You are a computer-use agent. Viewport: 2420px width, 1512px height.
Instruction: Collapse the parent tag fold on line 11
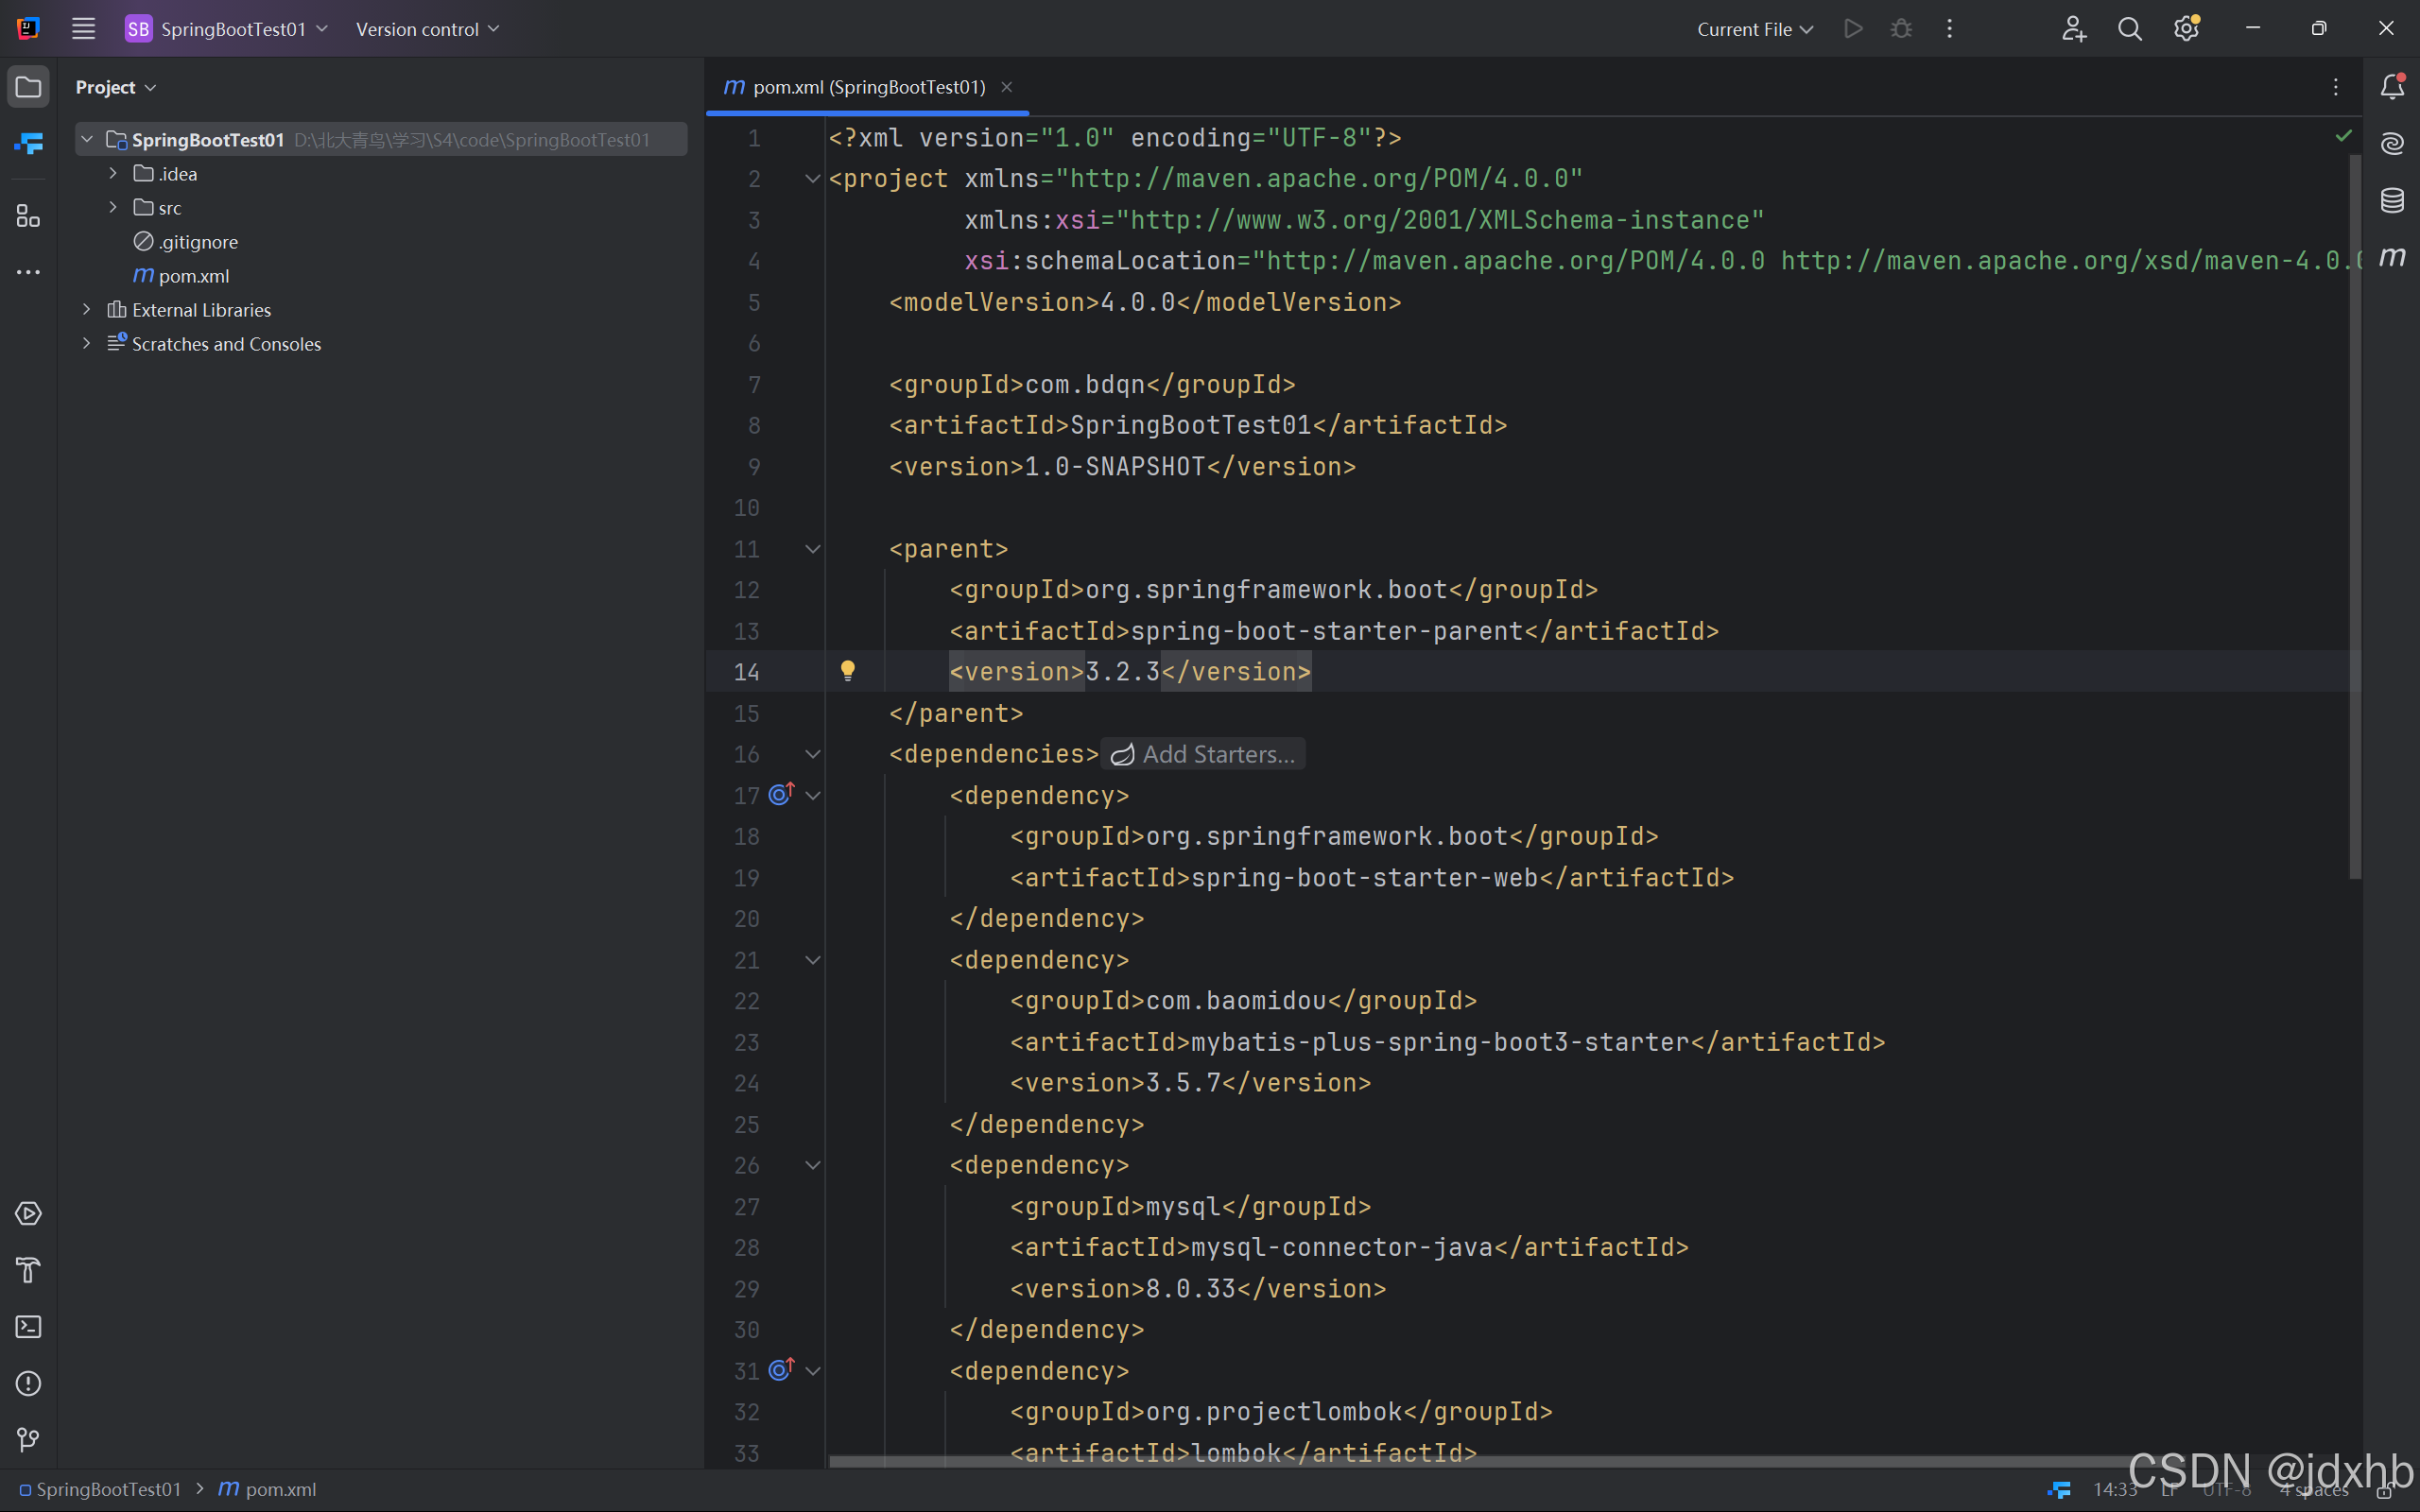(813, 549)
